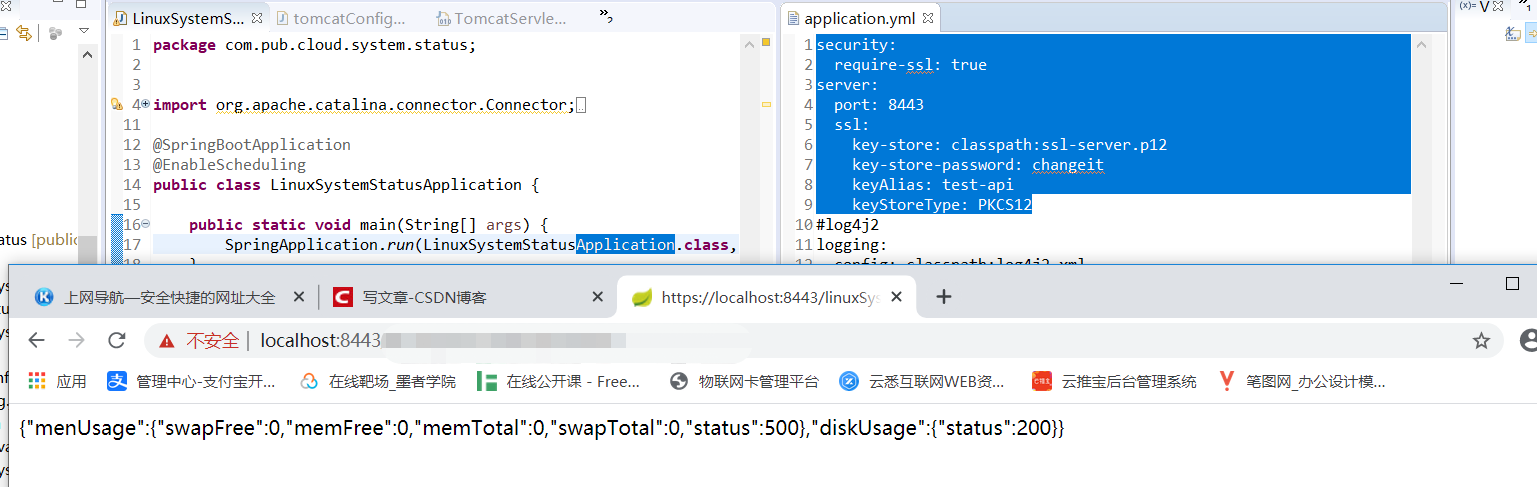The height and width of the screenshot is (487, 1537).
Task: Show hidden editor tabs via the chevron list
Action: pos(605,15)
